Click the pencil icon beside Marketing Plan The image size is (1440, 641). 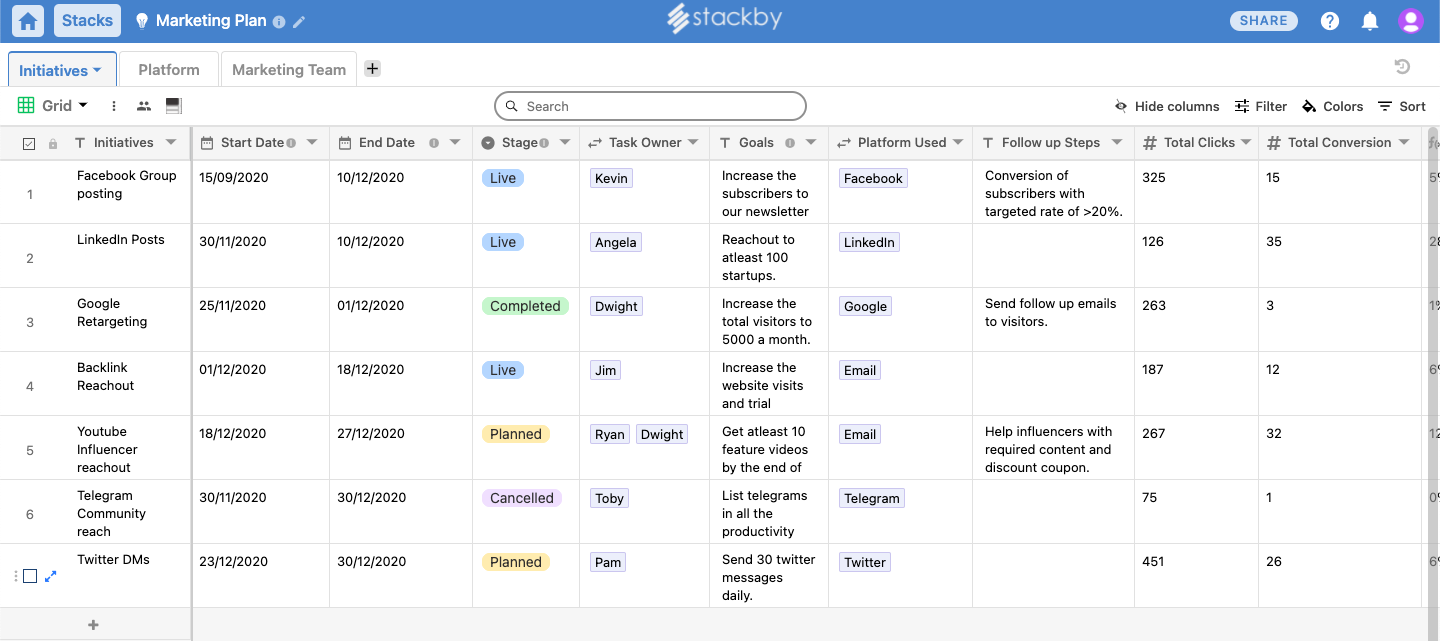coord(299,22)
